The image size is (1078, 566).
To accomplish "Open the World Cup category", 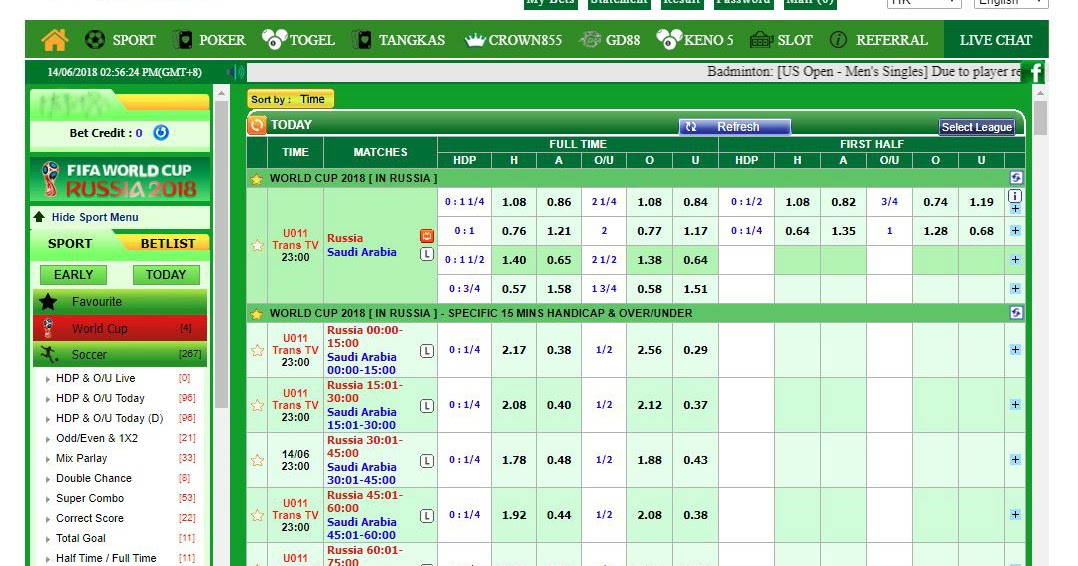I will pos(120,329).
